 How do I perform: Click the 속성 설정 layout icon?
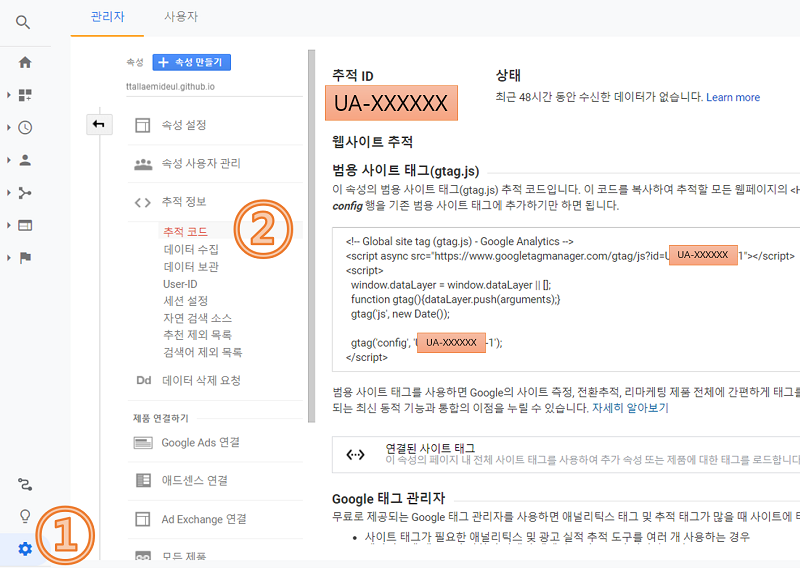142,125
